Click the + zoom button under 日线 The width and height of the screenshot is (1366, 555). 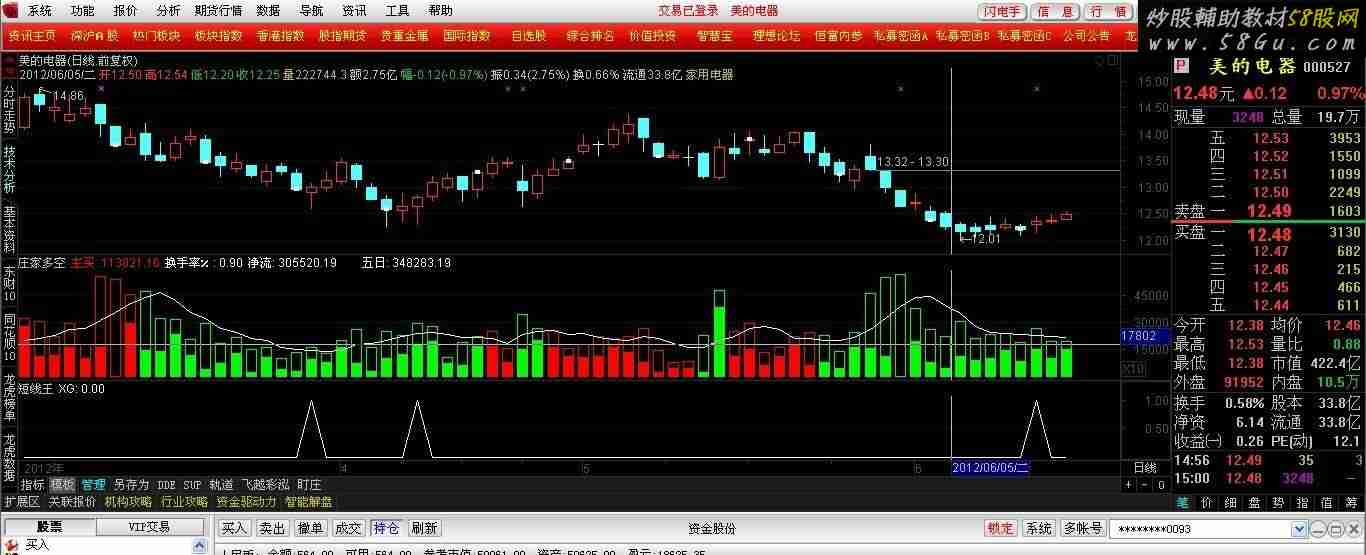(x=1129, y=485)
